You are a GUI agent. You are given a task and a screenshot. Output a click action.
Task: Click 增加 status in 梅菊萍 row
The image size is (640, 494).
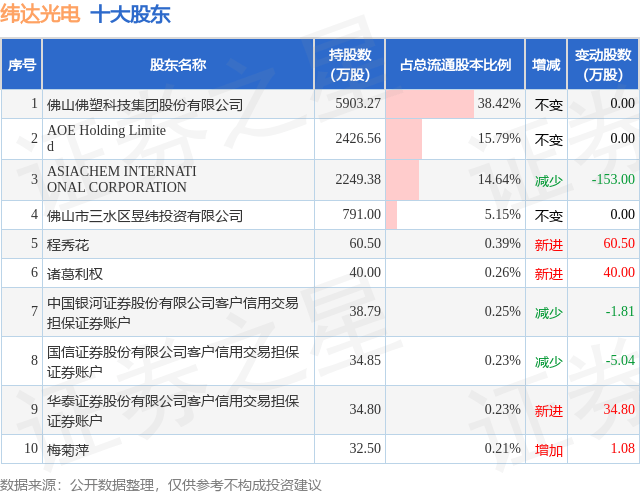point(549,450)
